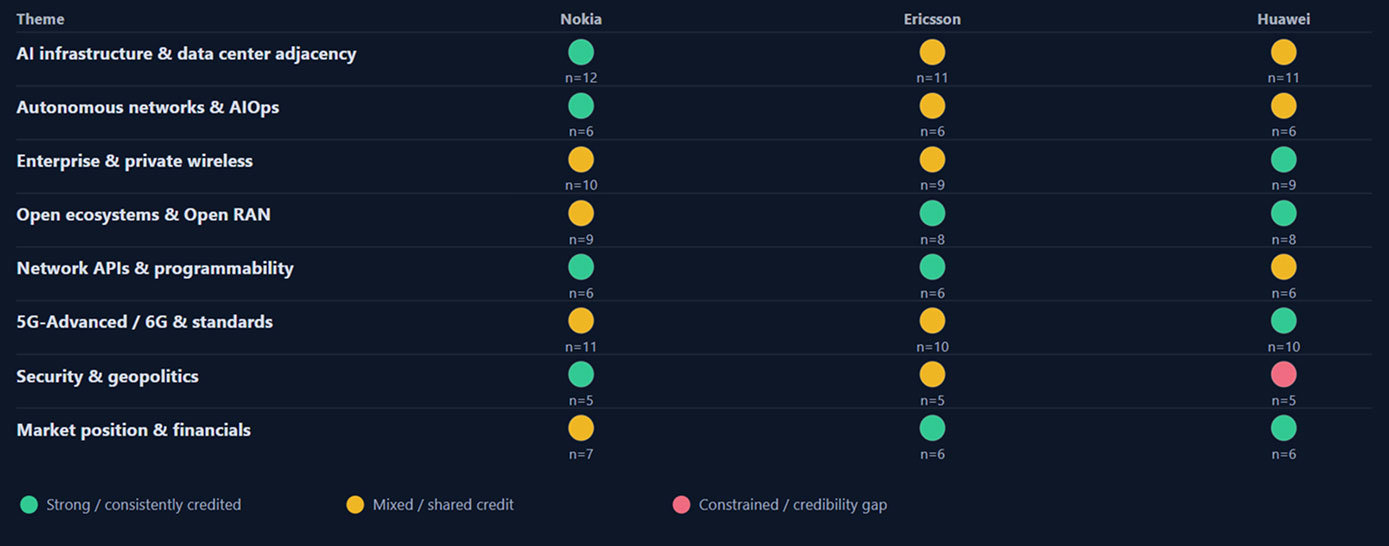Click Ericsson's n=8 count in Open RAN row
The image size is (1389, 546).
(932, 240)
